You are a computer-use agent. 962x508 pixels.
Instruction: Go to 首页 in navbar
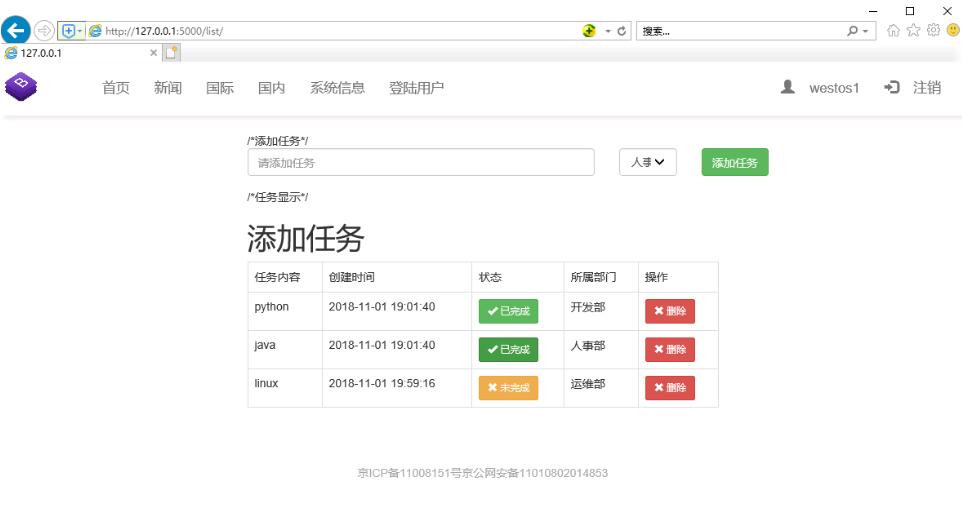coord(116,88)
